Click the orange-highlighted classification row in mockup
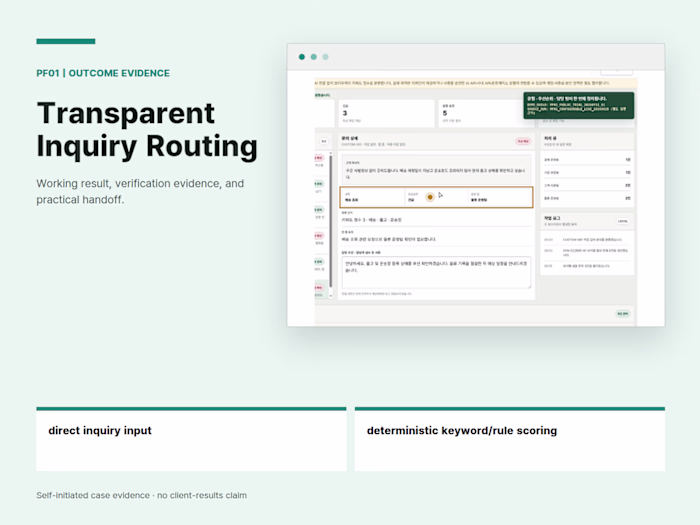Screen dimensions: 700x525 pos(436,197)
